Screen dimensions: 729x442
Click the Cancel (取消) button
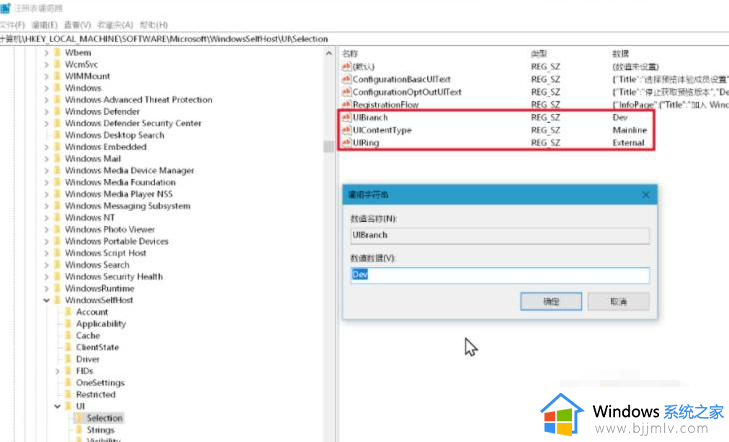[618, 302]
